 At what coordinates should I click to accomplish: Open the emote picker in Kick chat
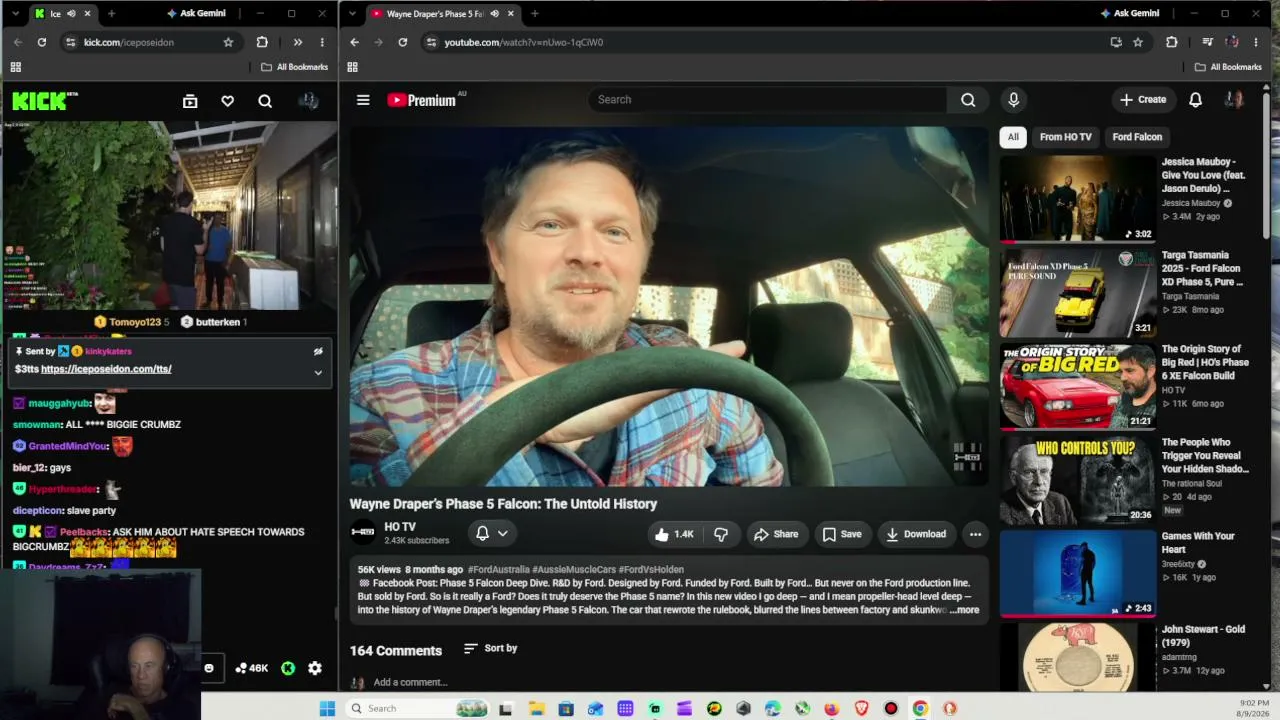pyautogui.click(x=208, y=668)
